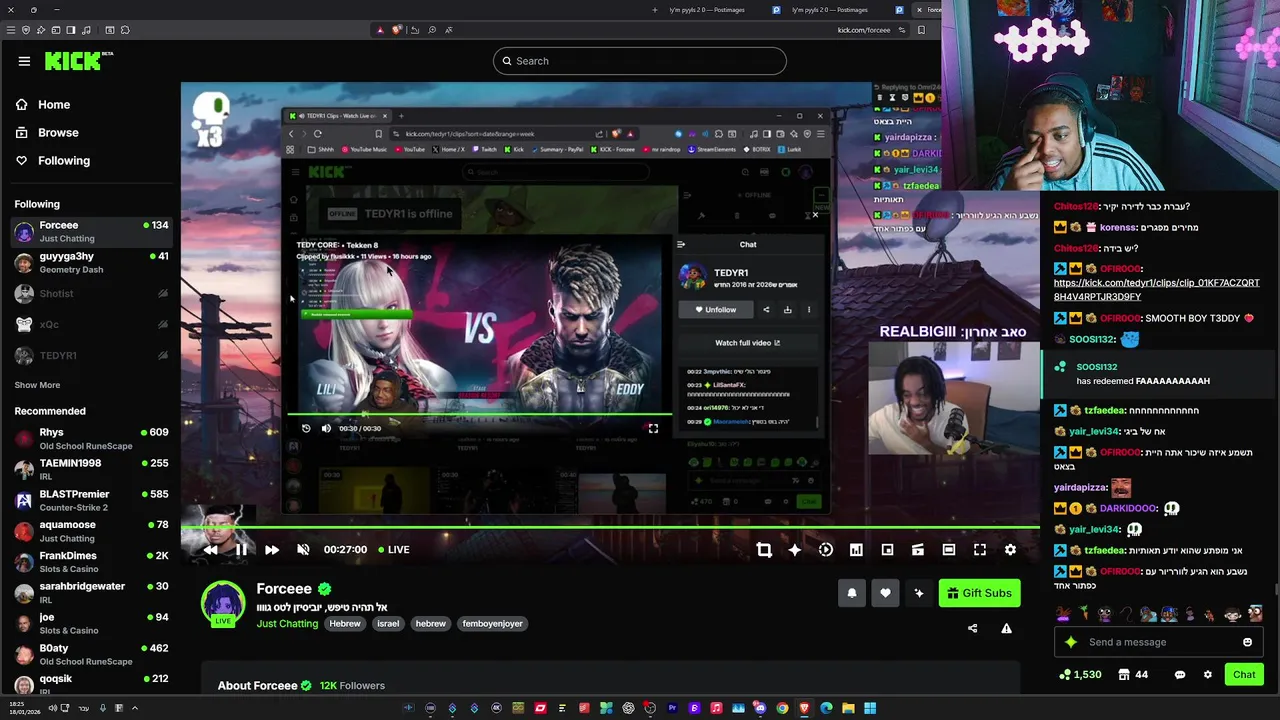Click the kick.com/forceee address bar
Viewport: 1280px width, 720px height.
click(864, 30)
